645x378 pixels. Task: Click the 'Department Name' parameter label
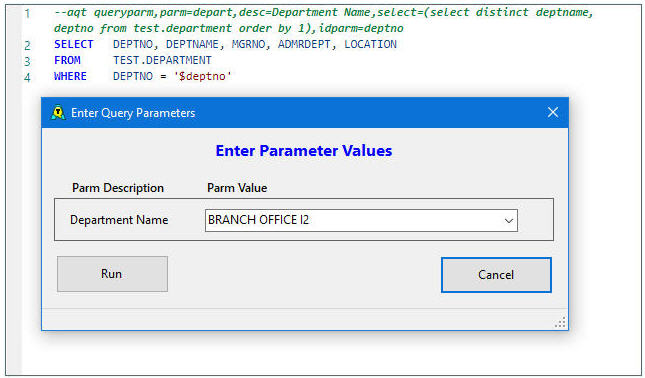119,220
